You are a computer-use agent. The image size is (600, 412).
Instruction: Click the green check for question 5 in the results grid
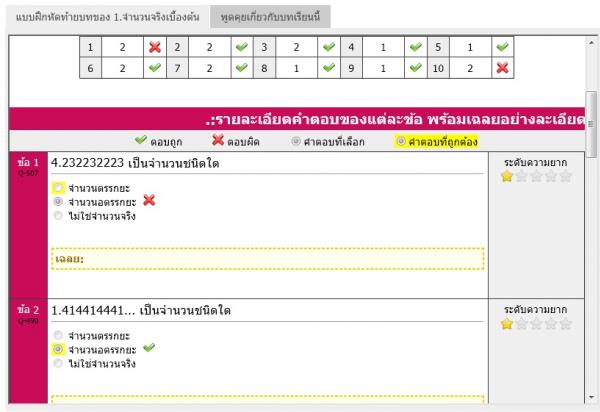click(x=502, y=47)
